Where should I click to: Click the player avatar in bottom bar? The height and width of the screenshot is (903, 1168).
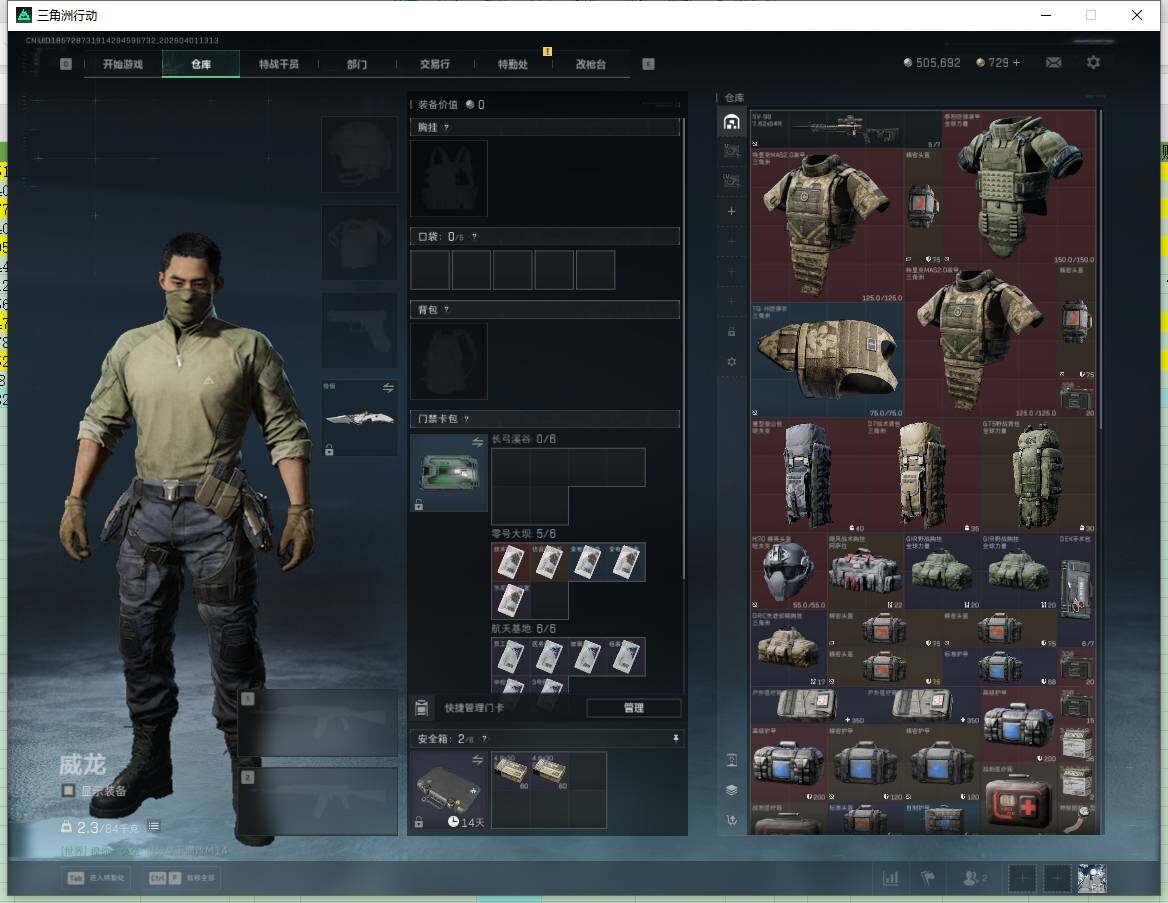click(1092, 878)
